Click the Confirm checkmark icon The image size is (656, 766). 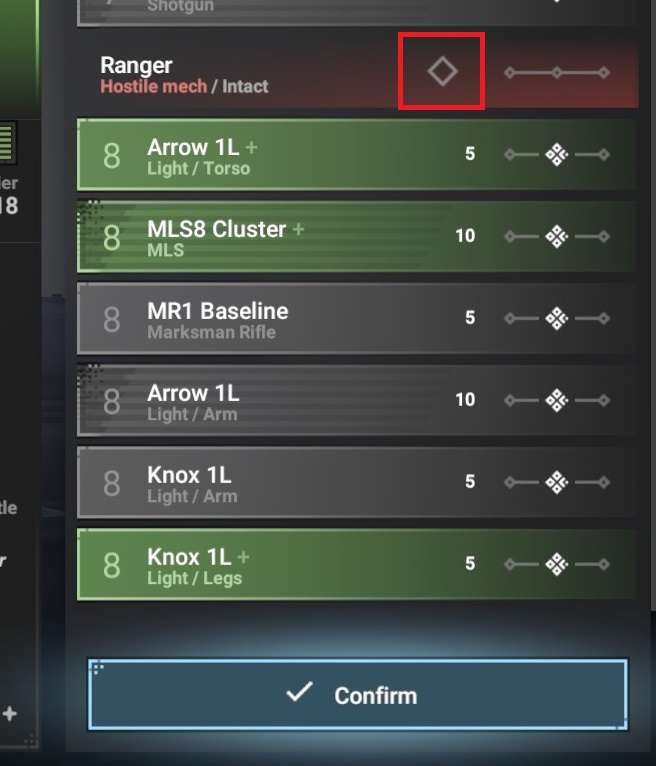click(299, 692)
